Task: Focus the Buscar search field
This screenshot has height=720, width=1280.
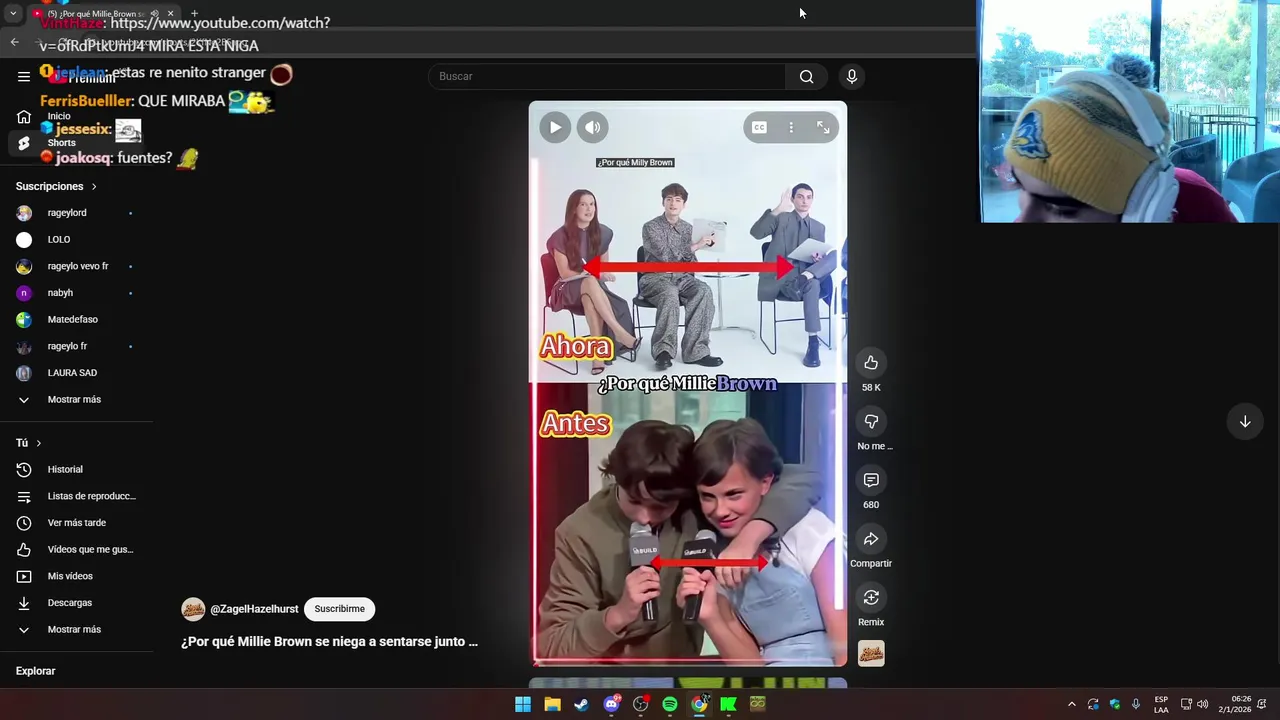Action: click(x=607, y=76)
